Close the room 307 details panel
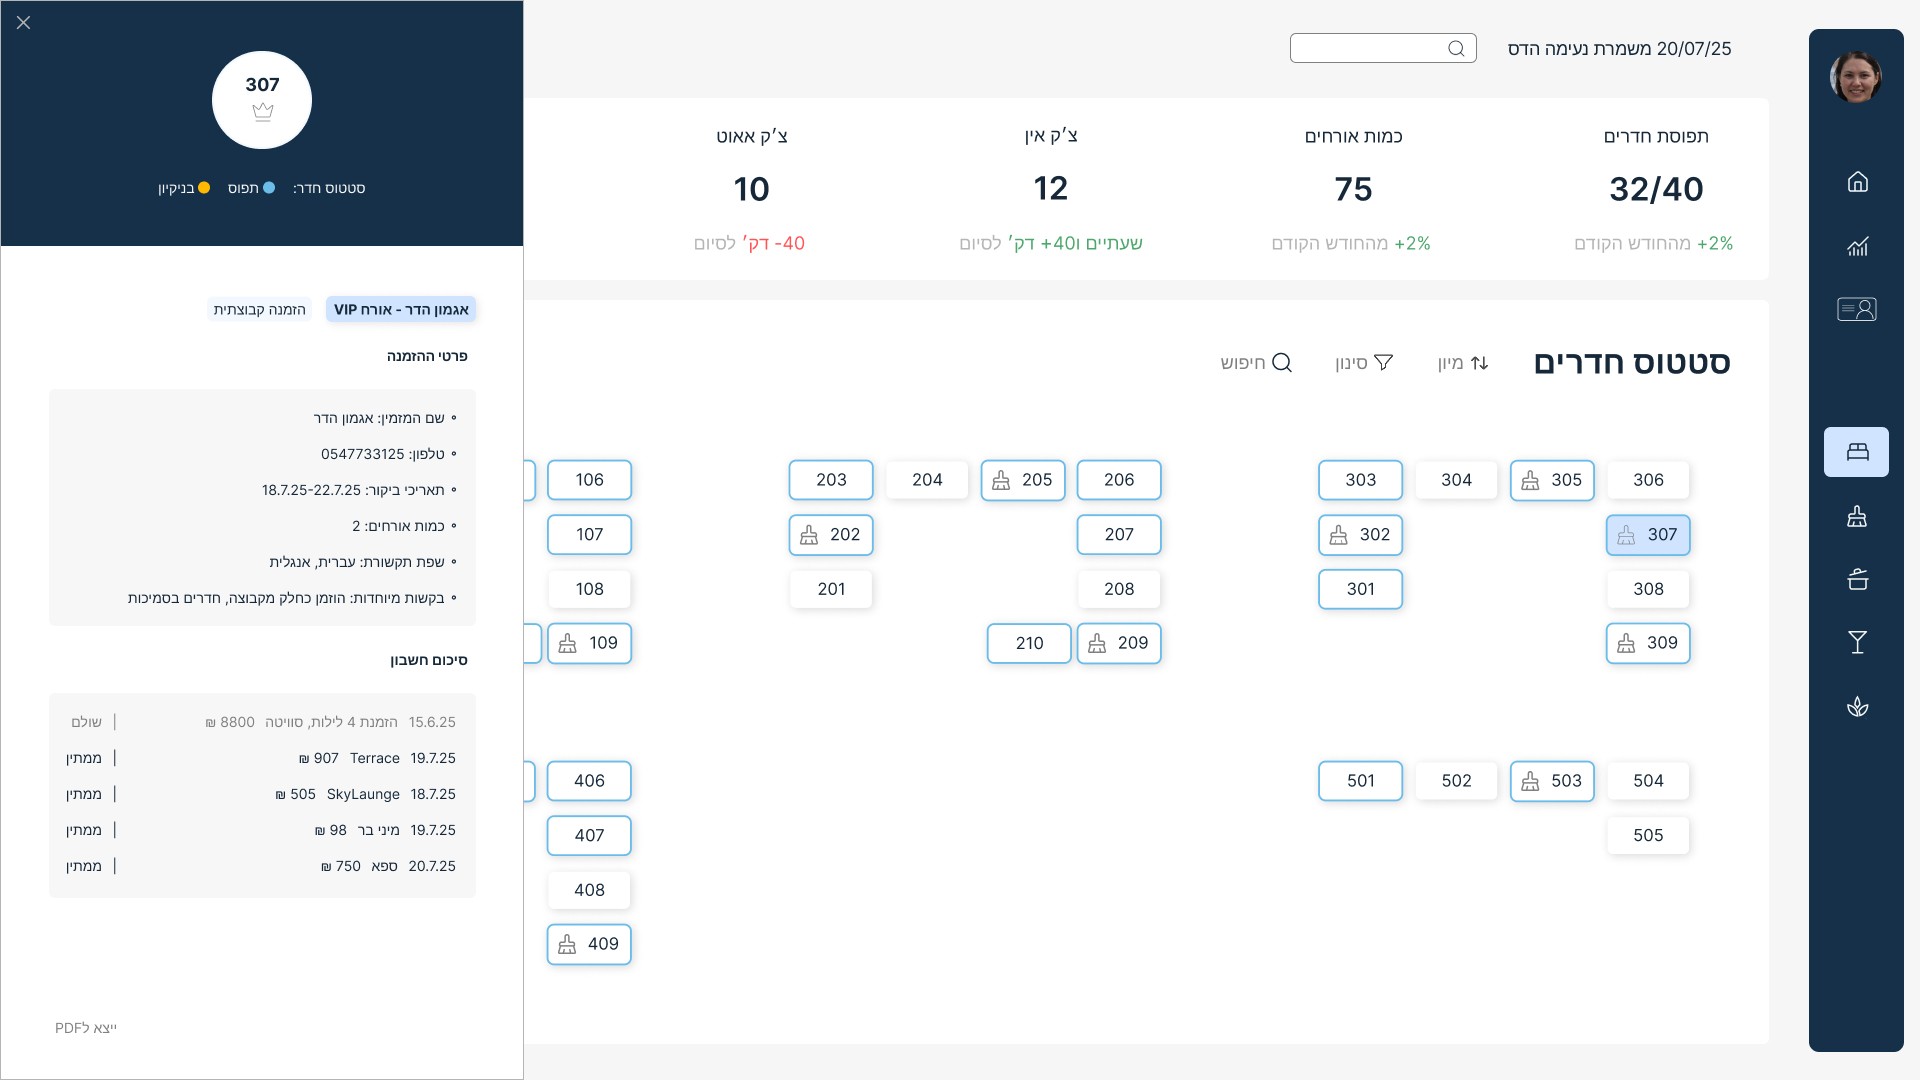Screen dimensions: 1920x1080 [24, 22]
